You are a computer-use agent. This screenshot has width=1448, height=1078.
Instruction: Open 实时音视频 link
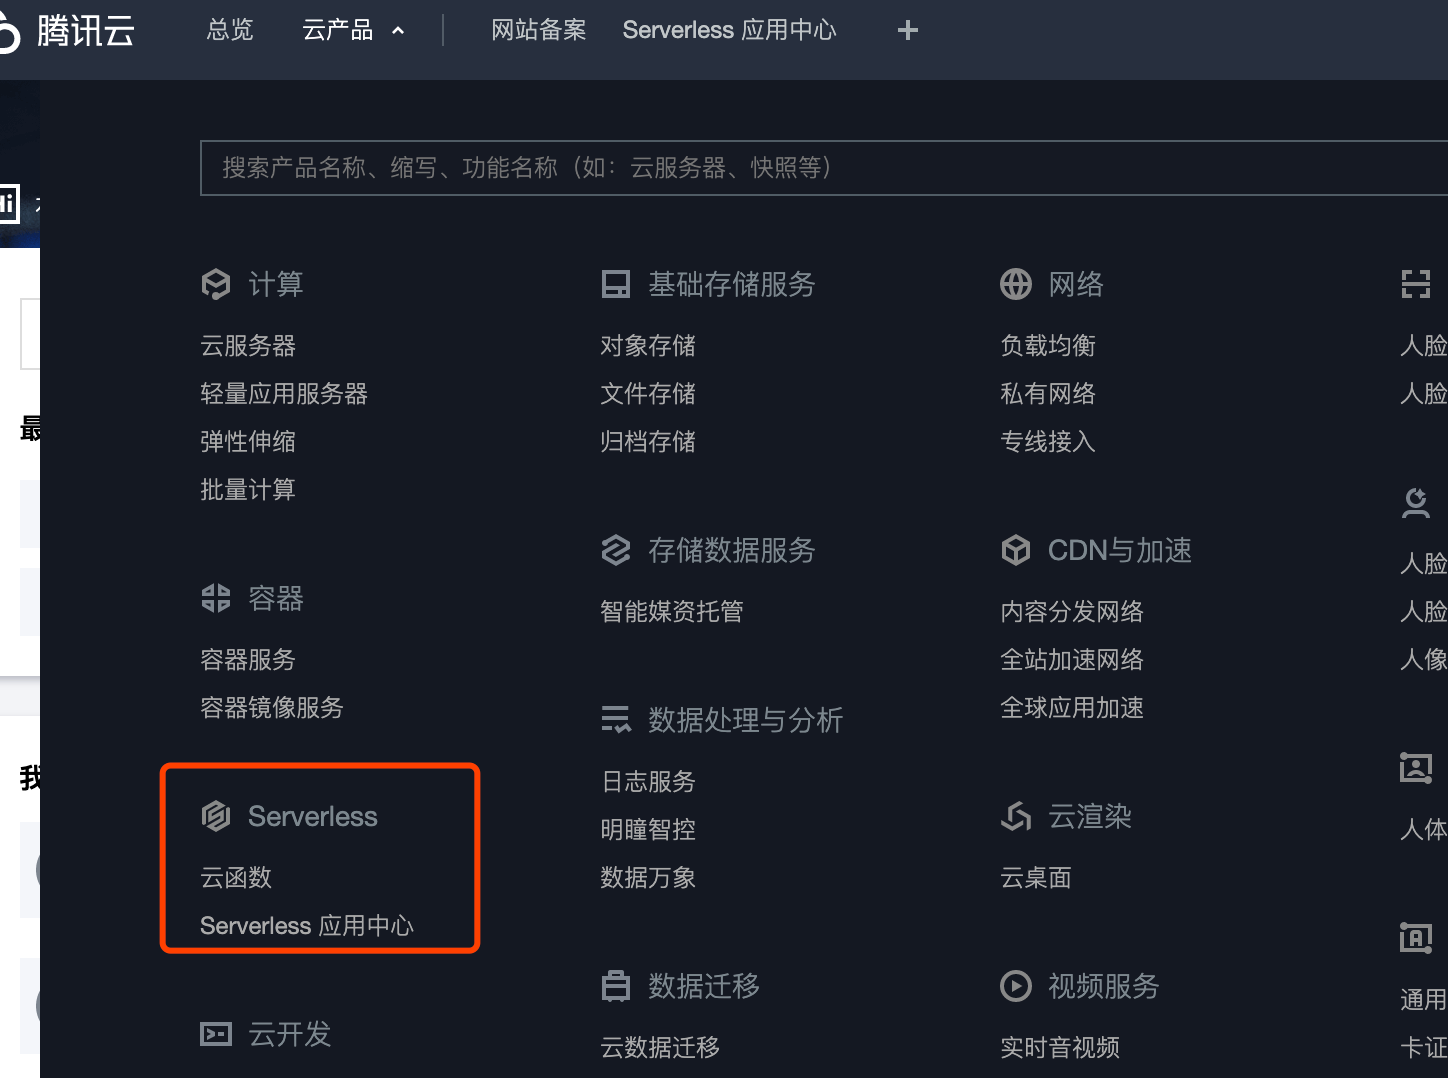1060,1048
